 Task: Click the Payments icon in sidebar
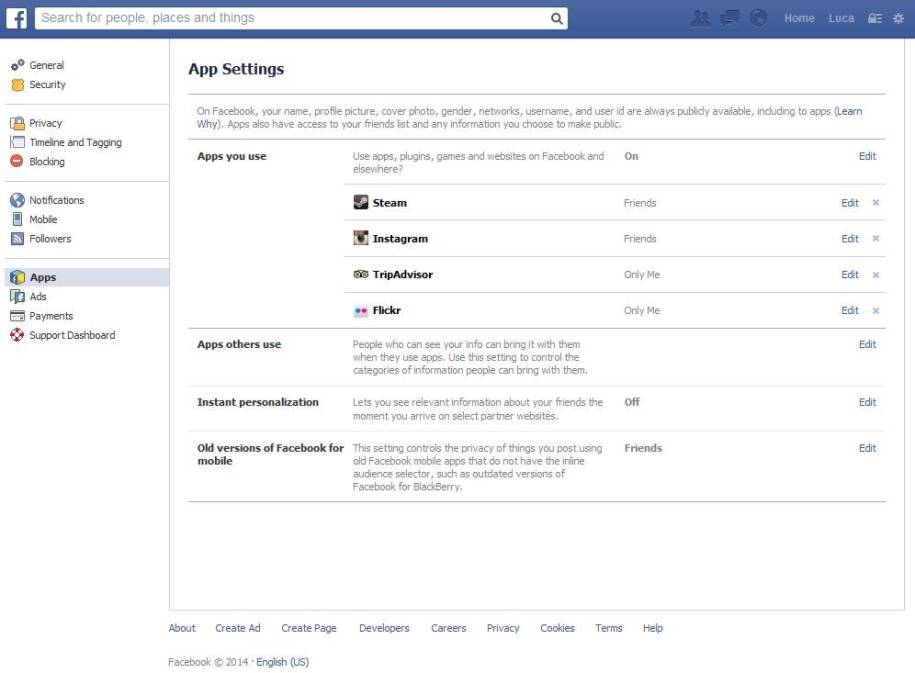pos(17,315)
